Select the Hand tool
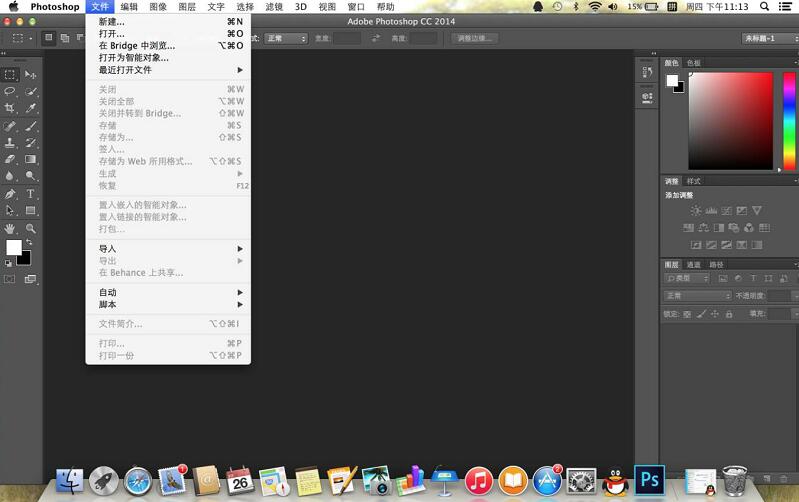The height and width of the screenshot is (502, 799). click(x=10, y=228)
